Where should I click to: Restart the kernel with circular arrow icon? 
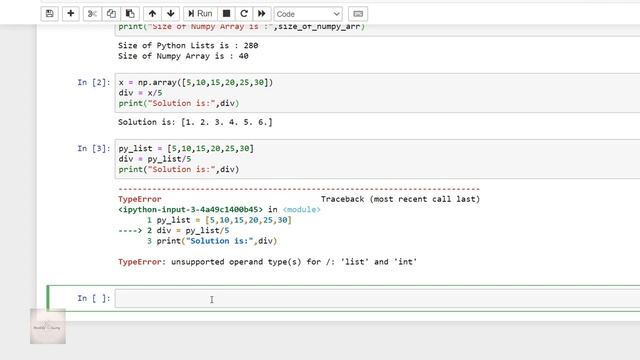(244, 14)
